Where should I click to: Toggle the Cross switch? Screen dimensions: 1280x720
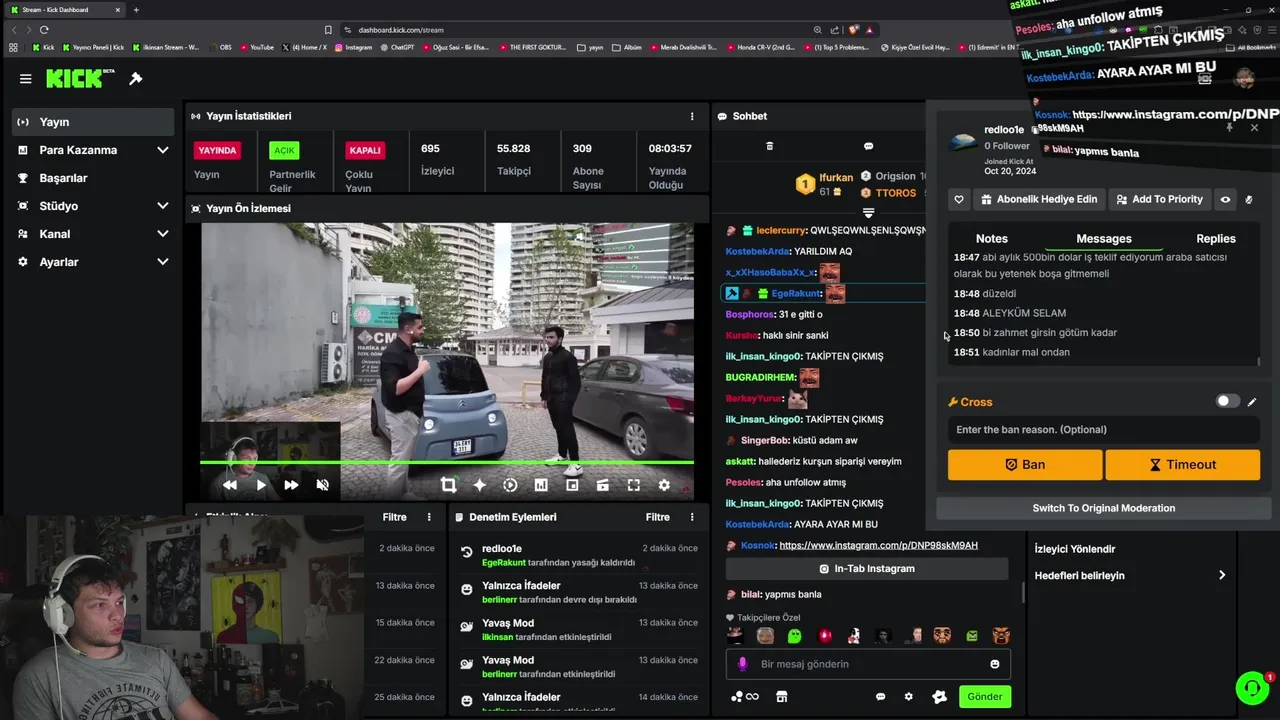click(x=1227, y=401)
